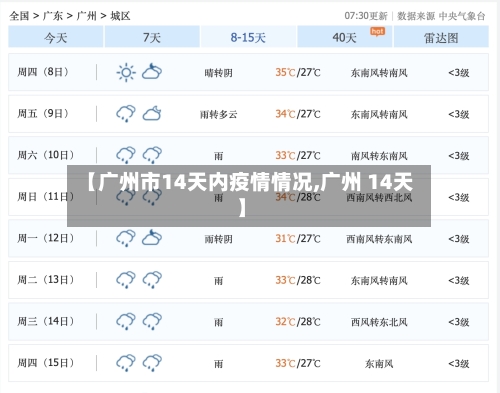Select the 周四（8日）date label

(x=43, y=72)
